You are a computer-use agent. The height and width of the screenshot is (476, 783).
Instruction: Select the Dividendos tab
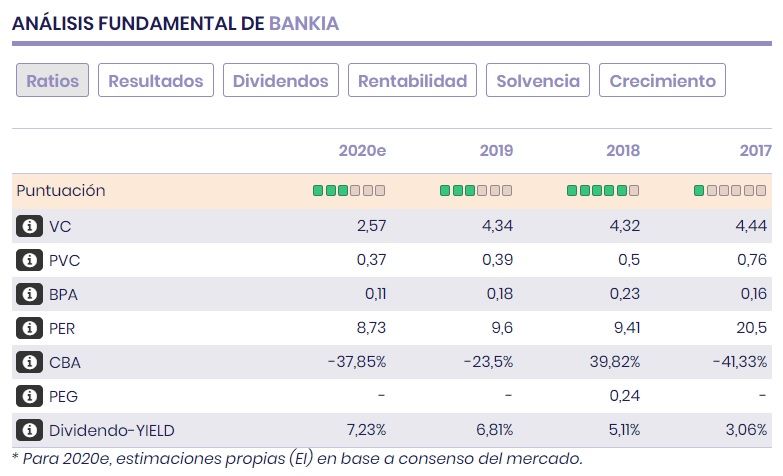tap(281, 81)
